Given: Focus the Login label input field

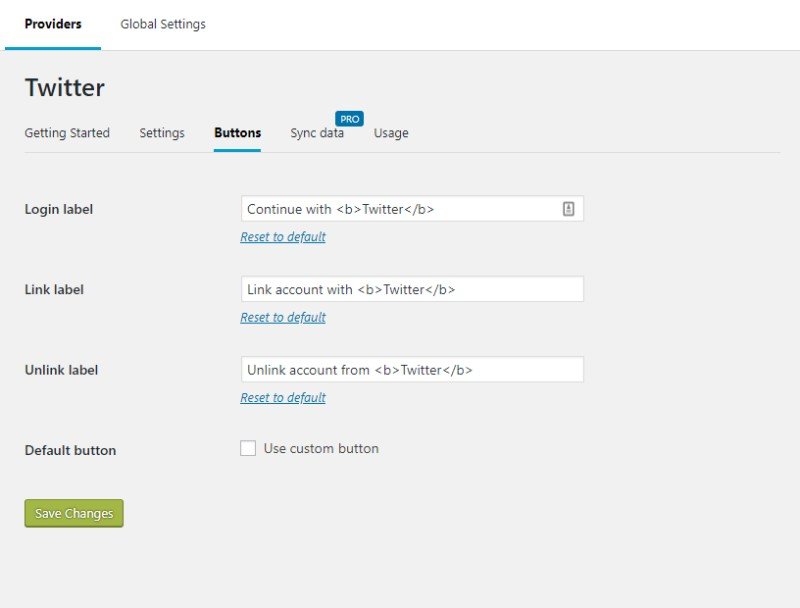Looking at the screenshot, I should (x=412, y=209).
